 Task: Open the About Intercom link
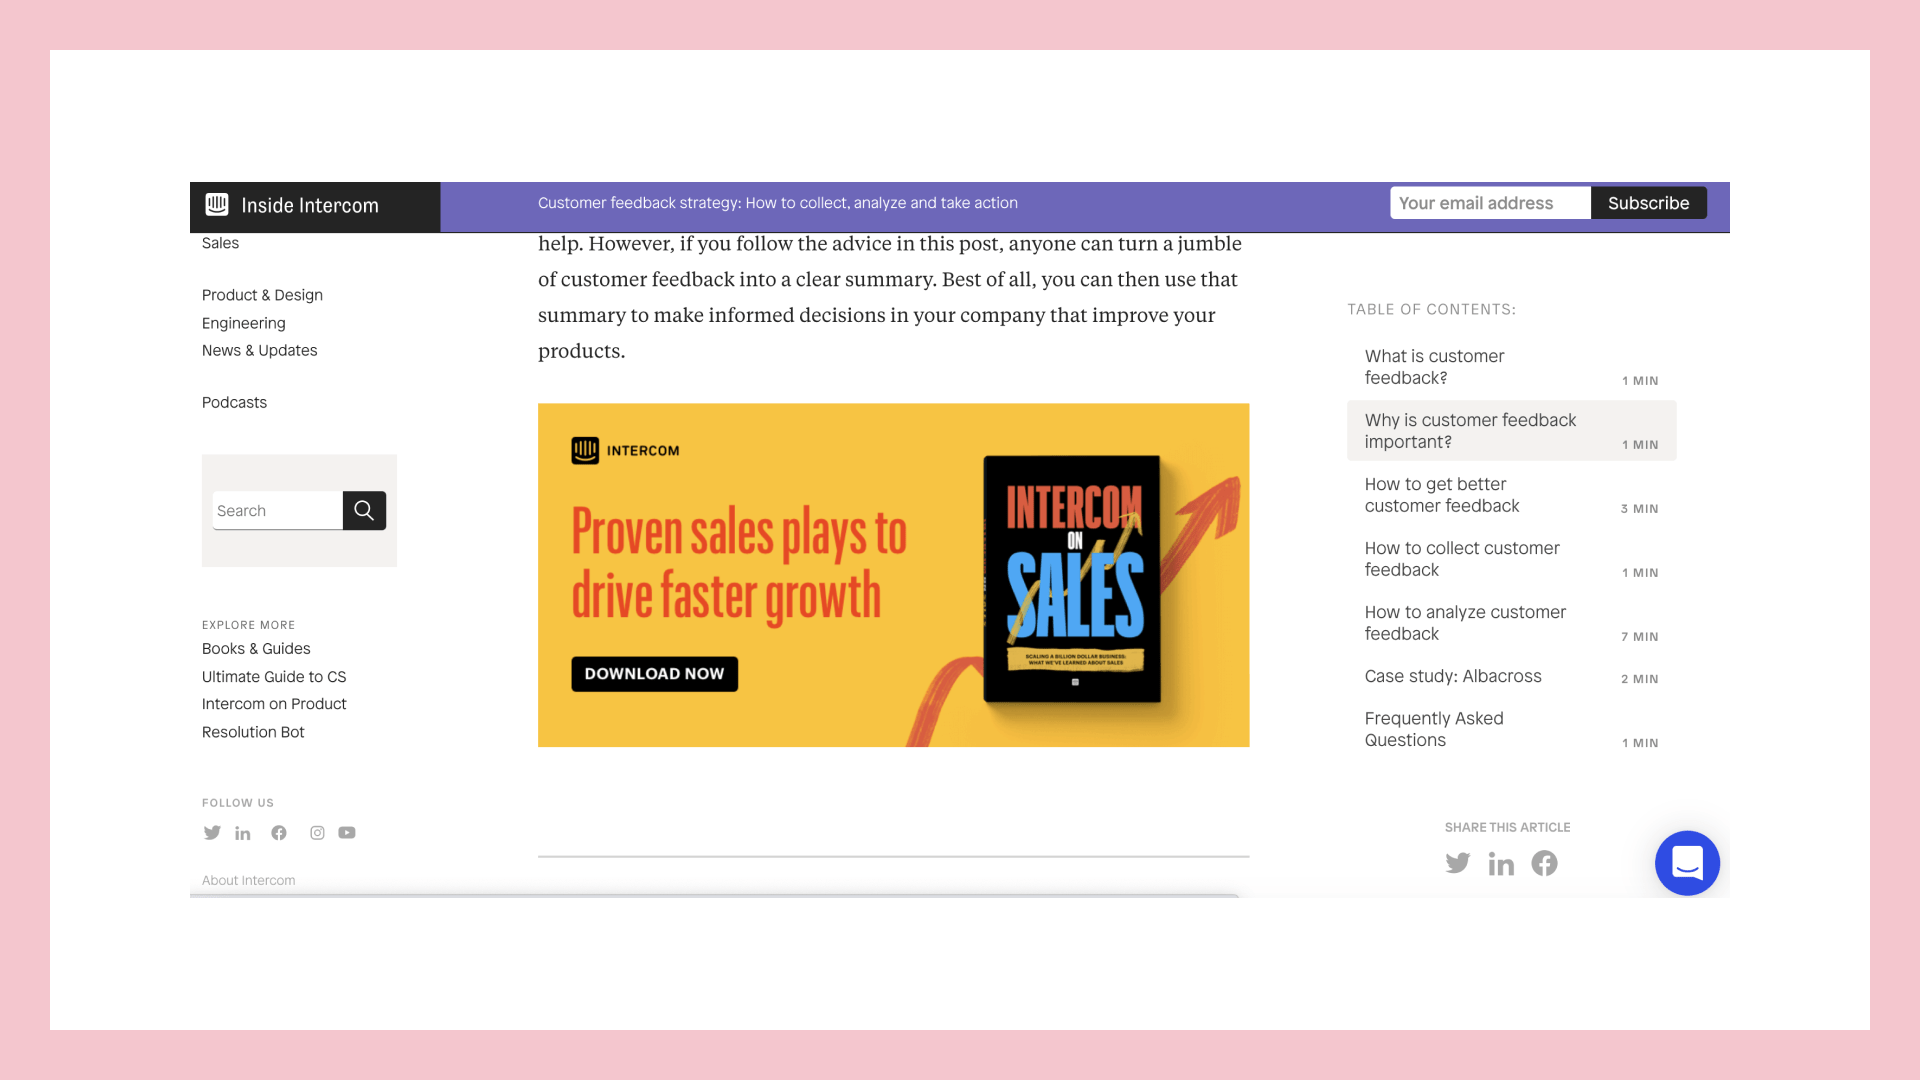pyautogui.click(x=249, y=881)
